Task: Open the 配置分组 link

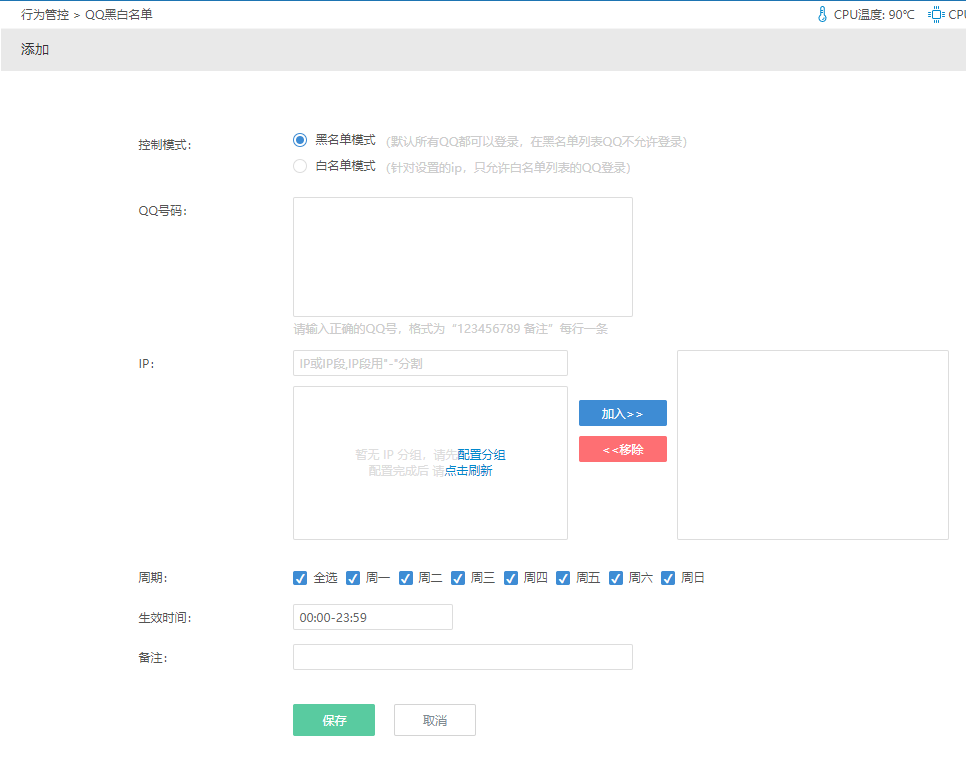Action: [481, 455]
